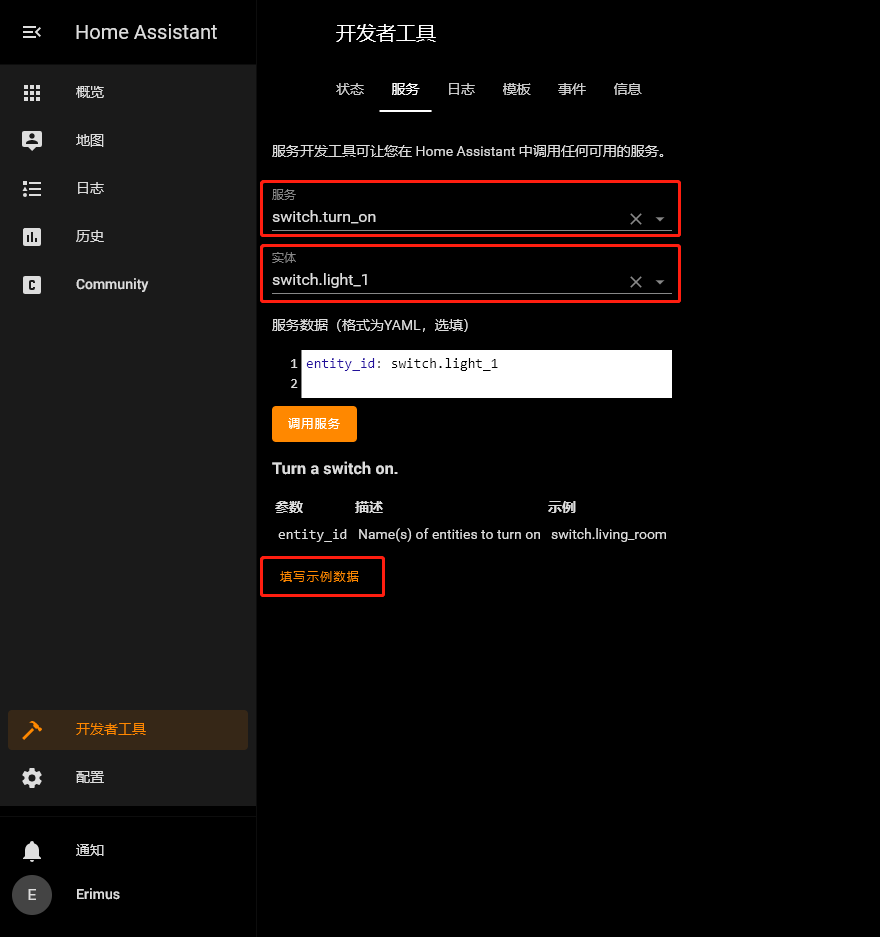Switch to the 模板 tab
The image size is (880, 937).
pos(516,90)
